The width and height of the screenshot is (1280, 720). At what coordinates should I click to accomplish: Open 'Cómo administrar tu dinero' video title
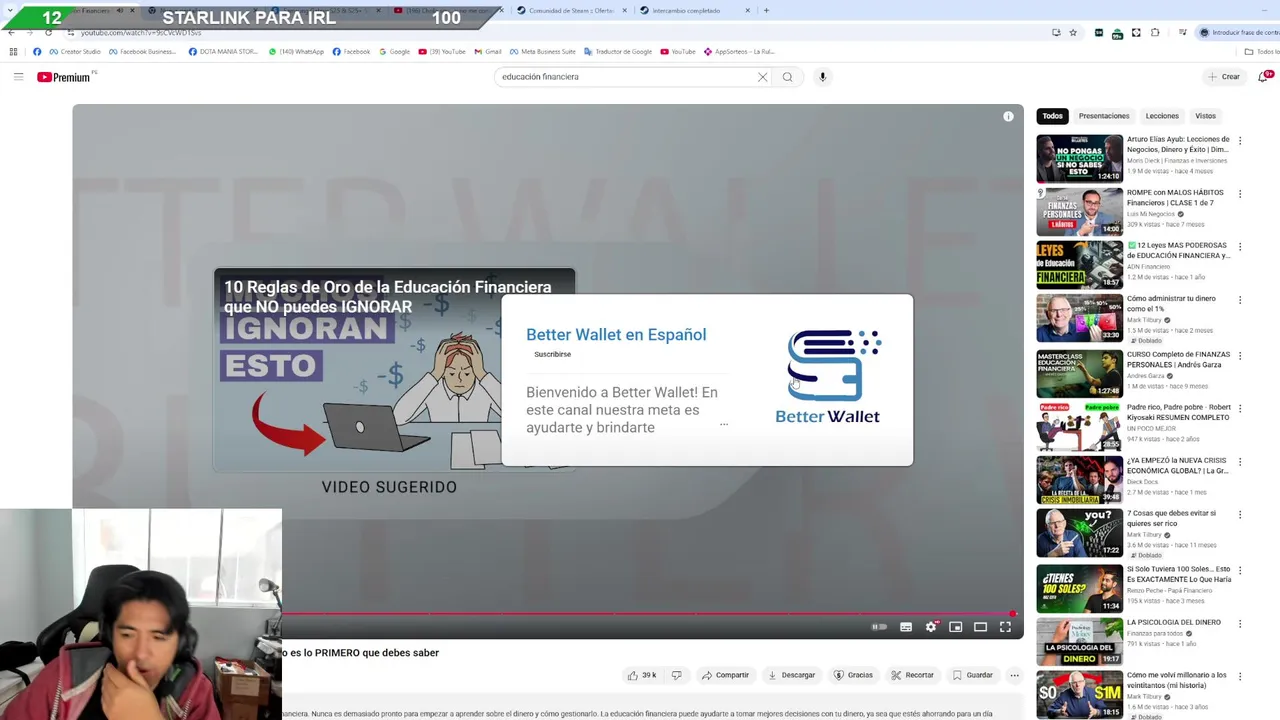1171,303
